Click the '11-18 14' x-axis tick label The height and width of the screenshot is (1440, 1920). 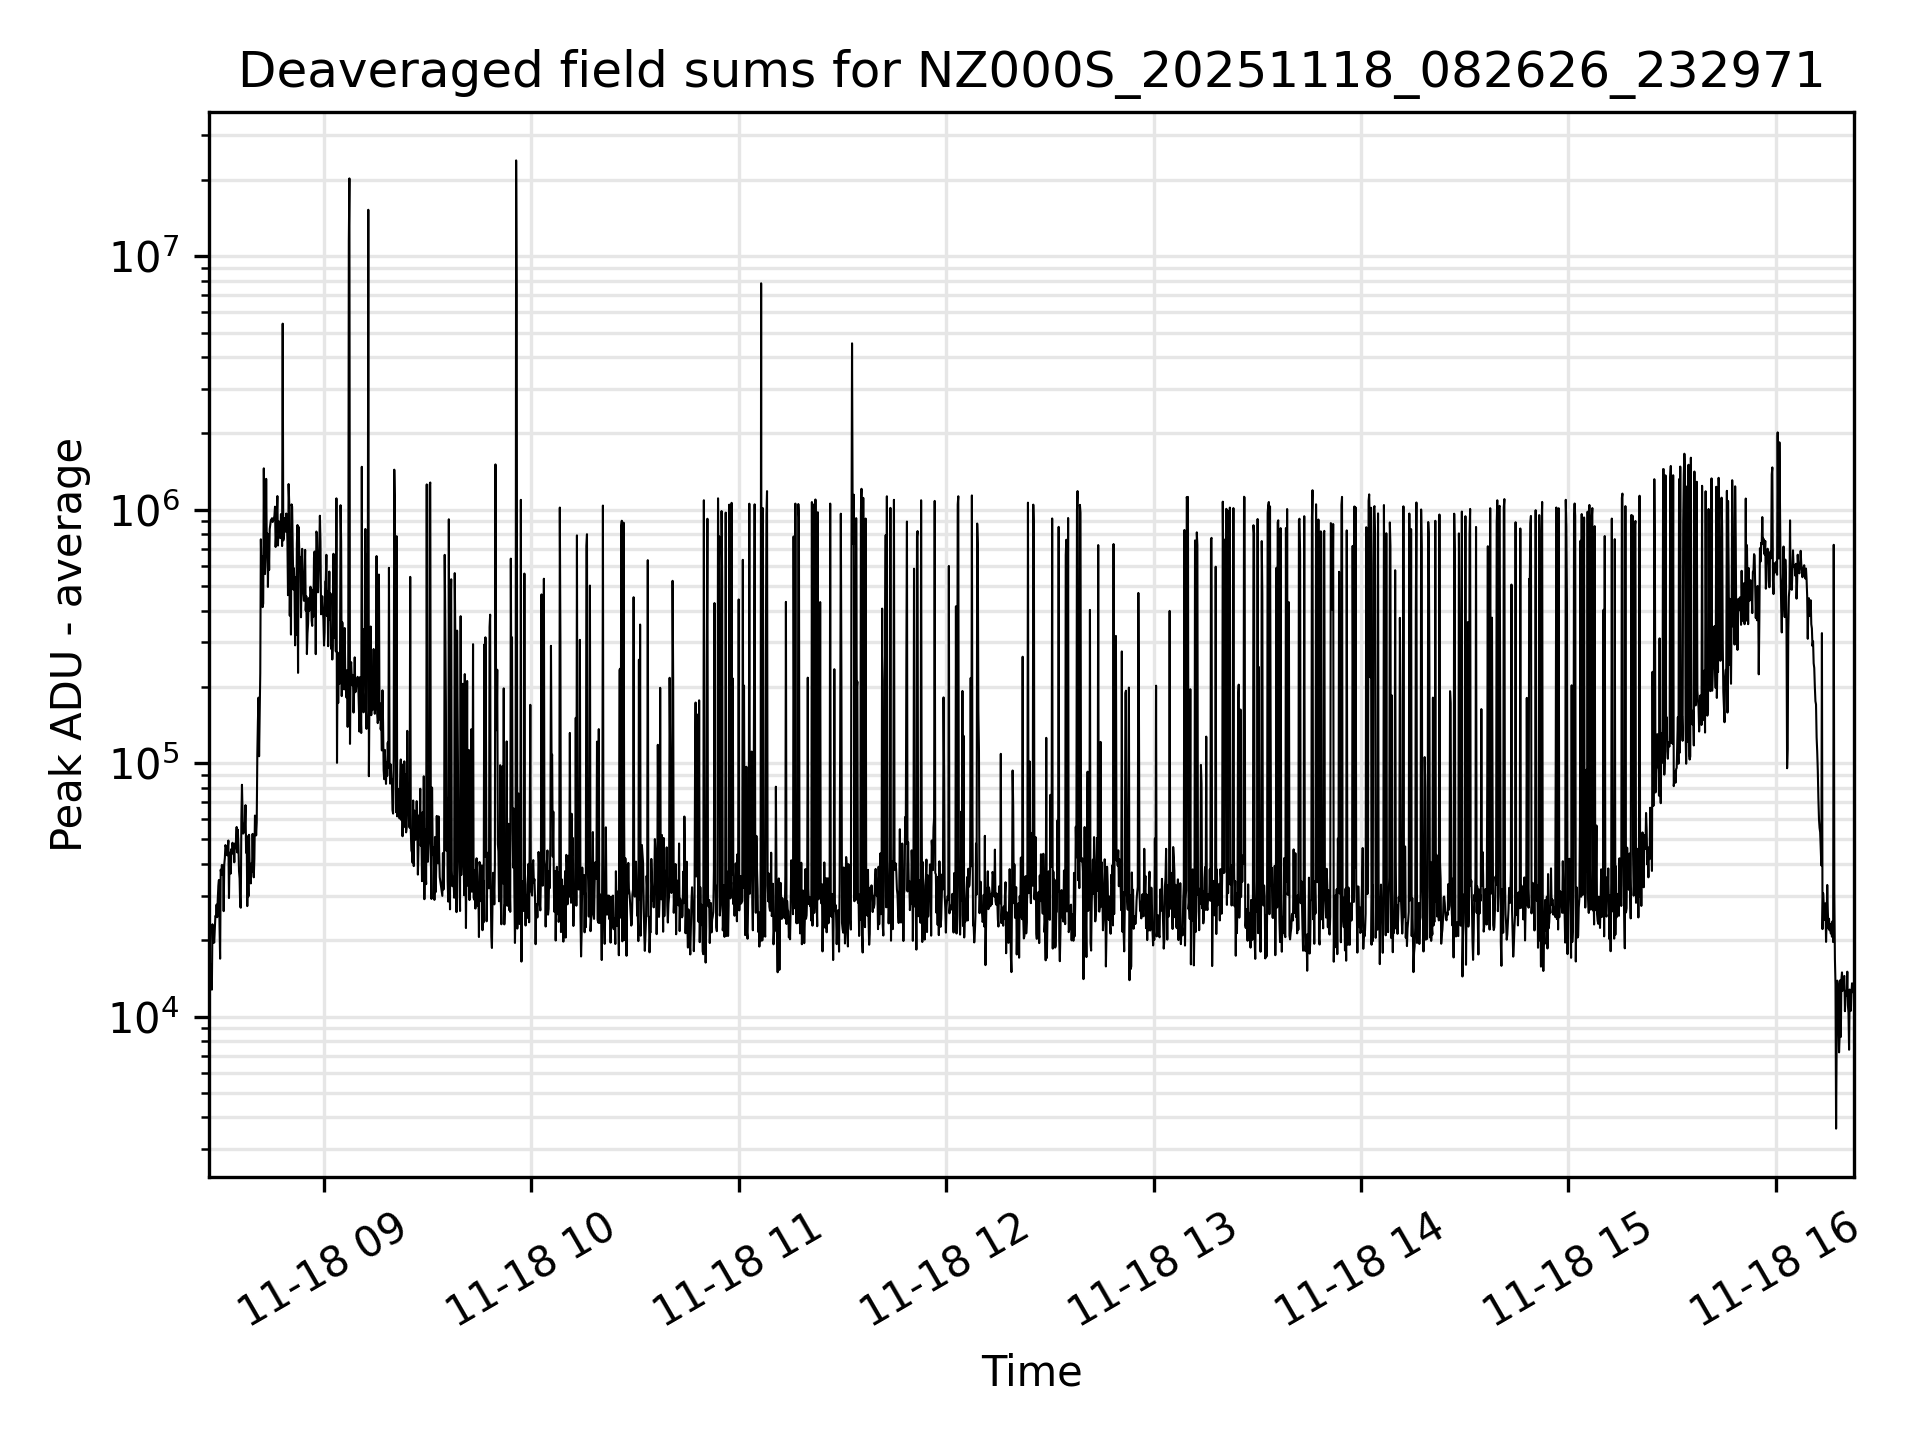pos(1360,1270)
